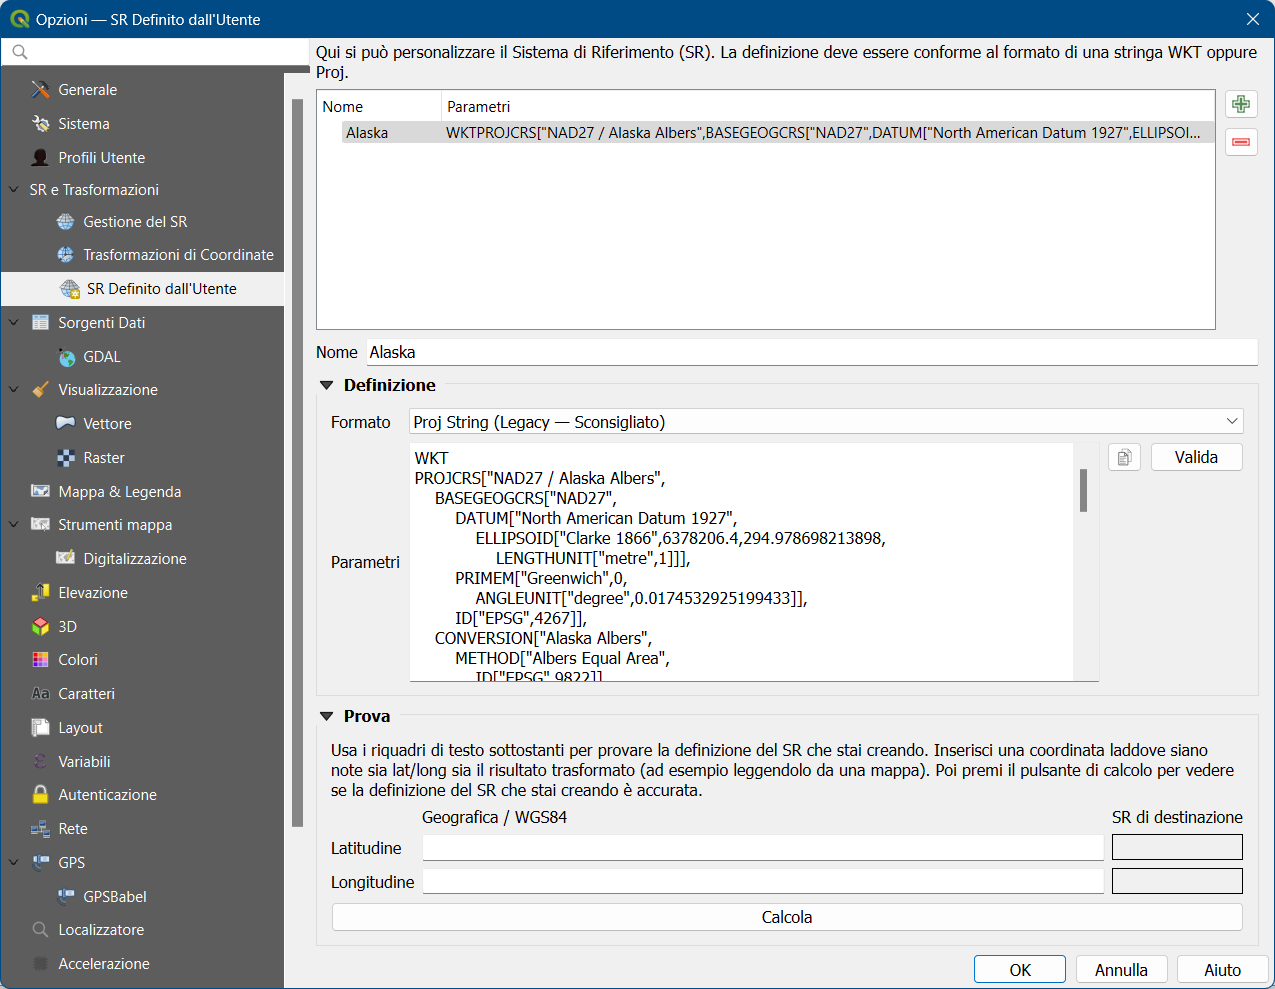The image size is (1275, 989).
Task: Select Generale in the options list
Action: [x=87, y=90]
